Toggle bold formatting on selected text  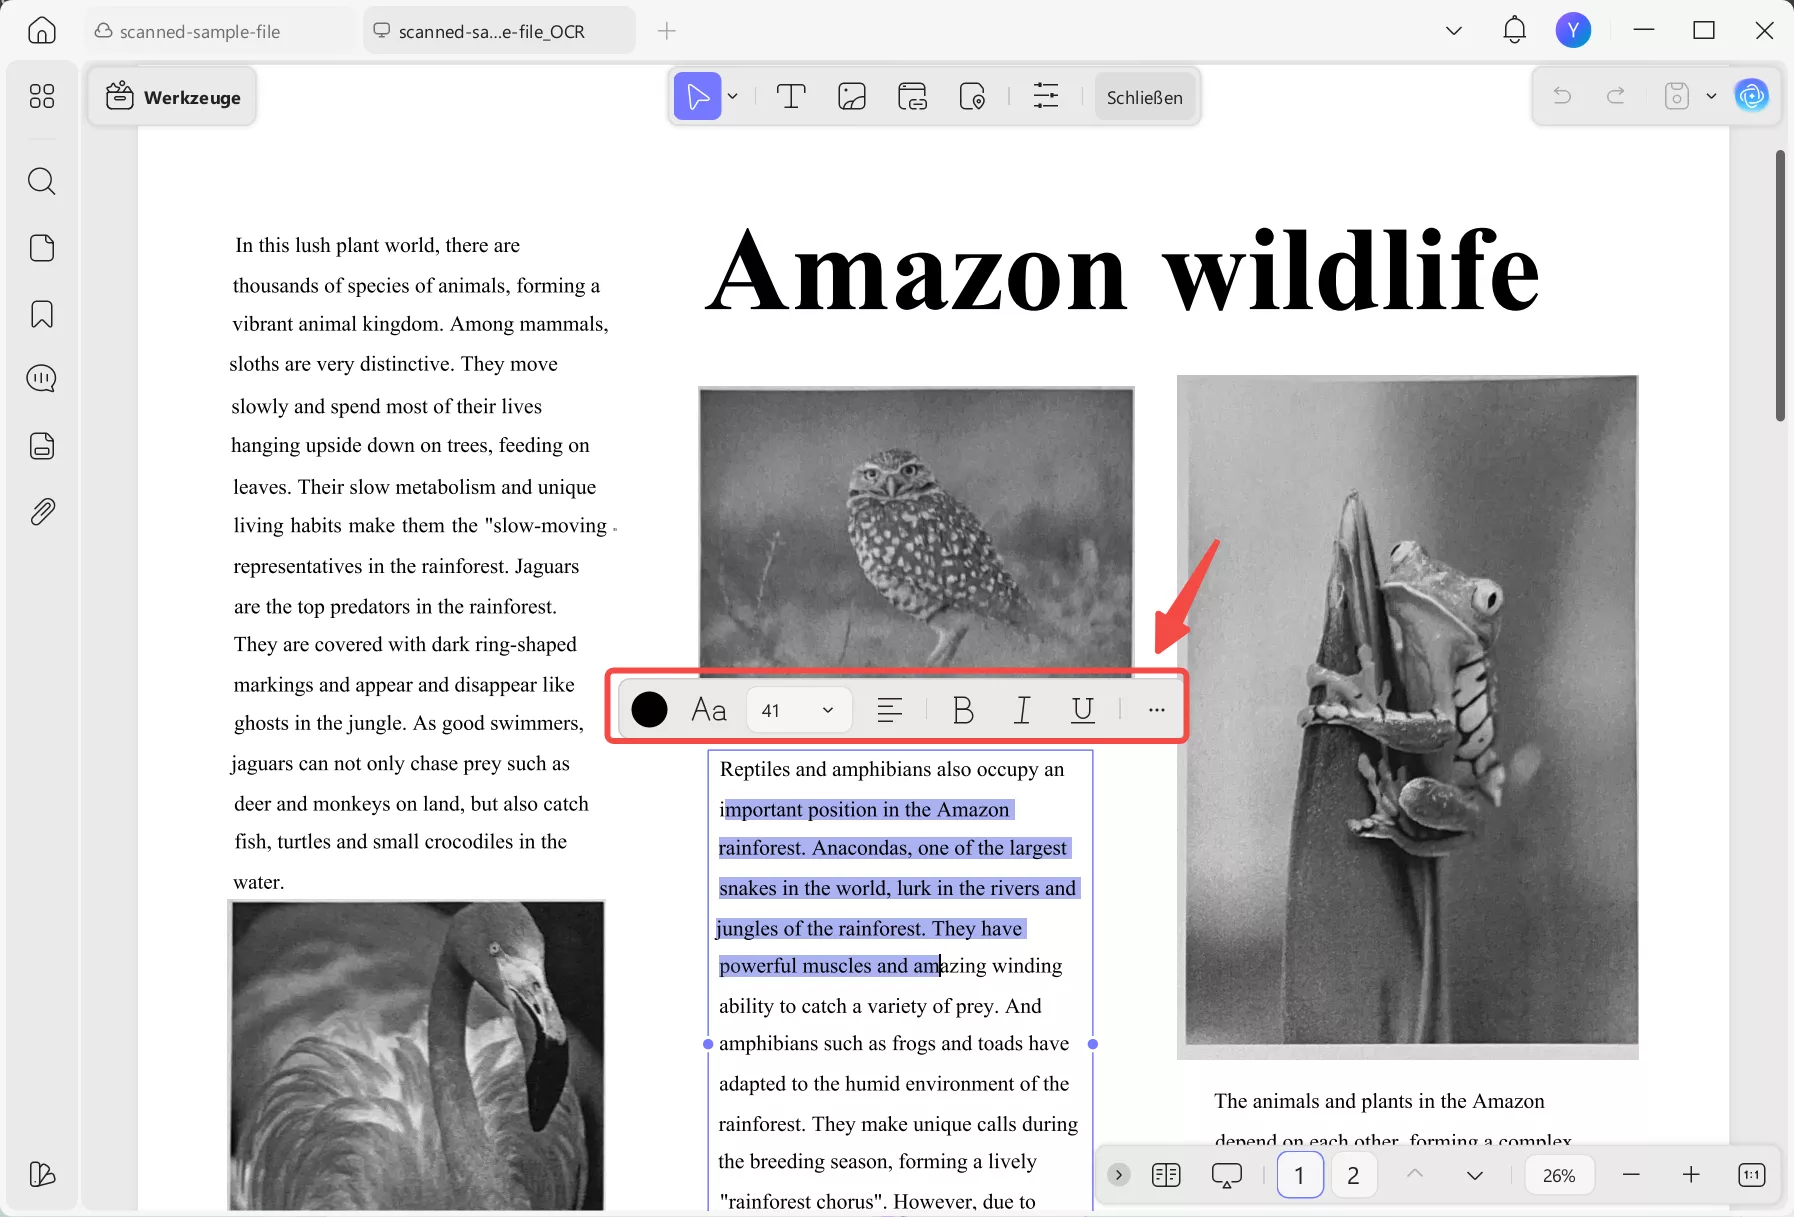click(963, 710)
